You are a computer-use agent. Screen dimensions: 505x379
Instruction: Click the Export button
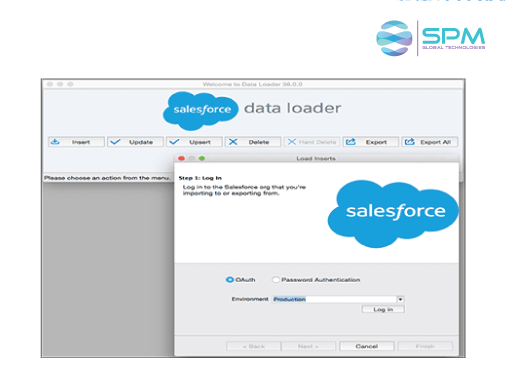tap(370, 142)
